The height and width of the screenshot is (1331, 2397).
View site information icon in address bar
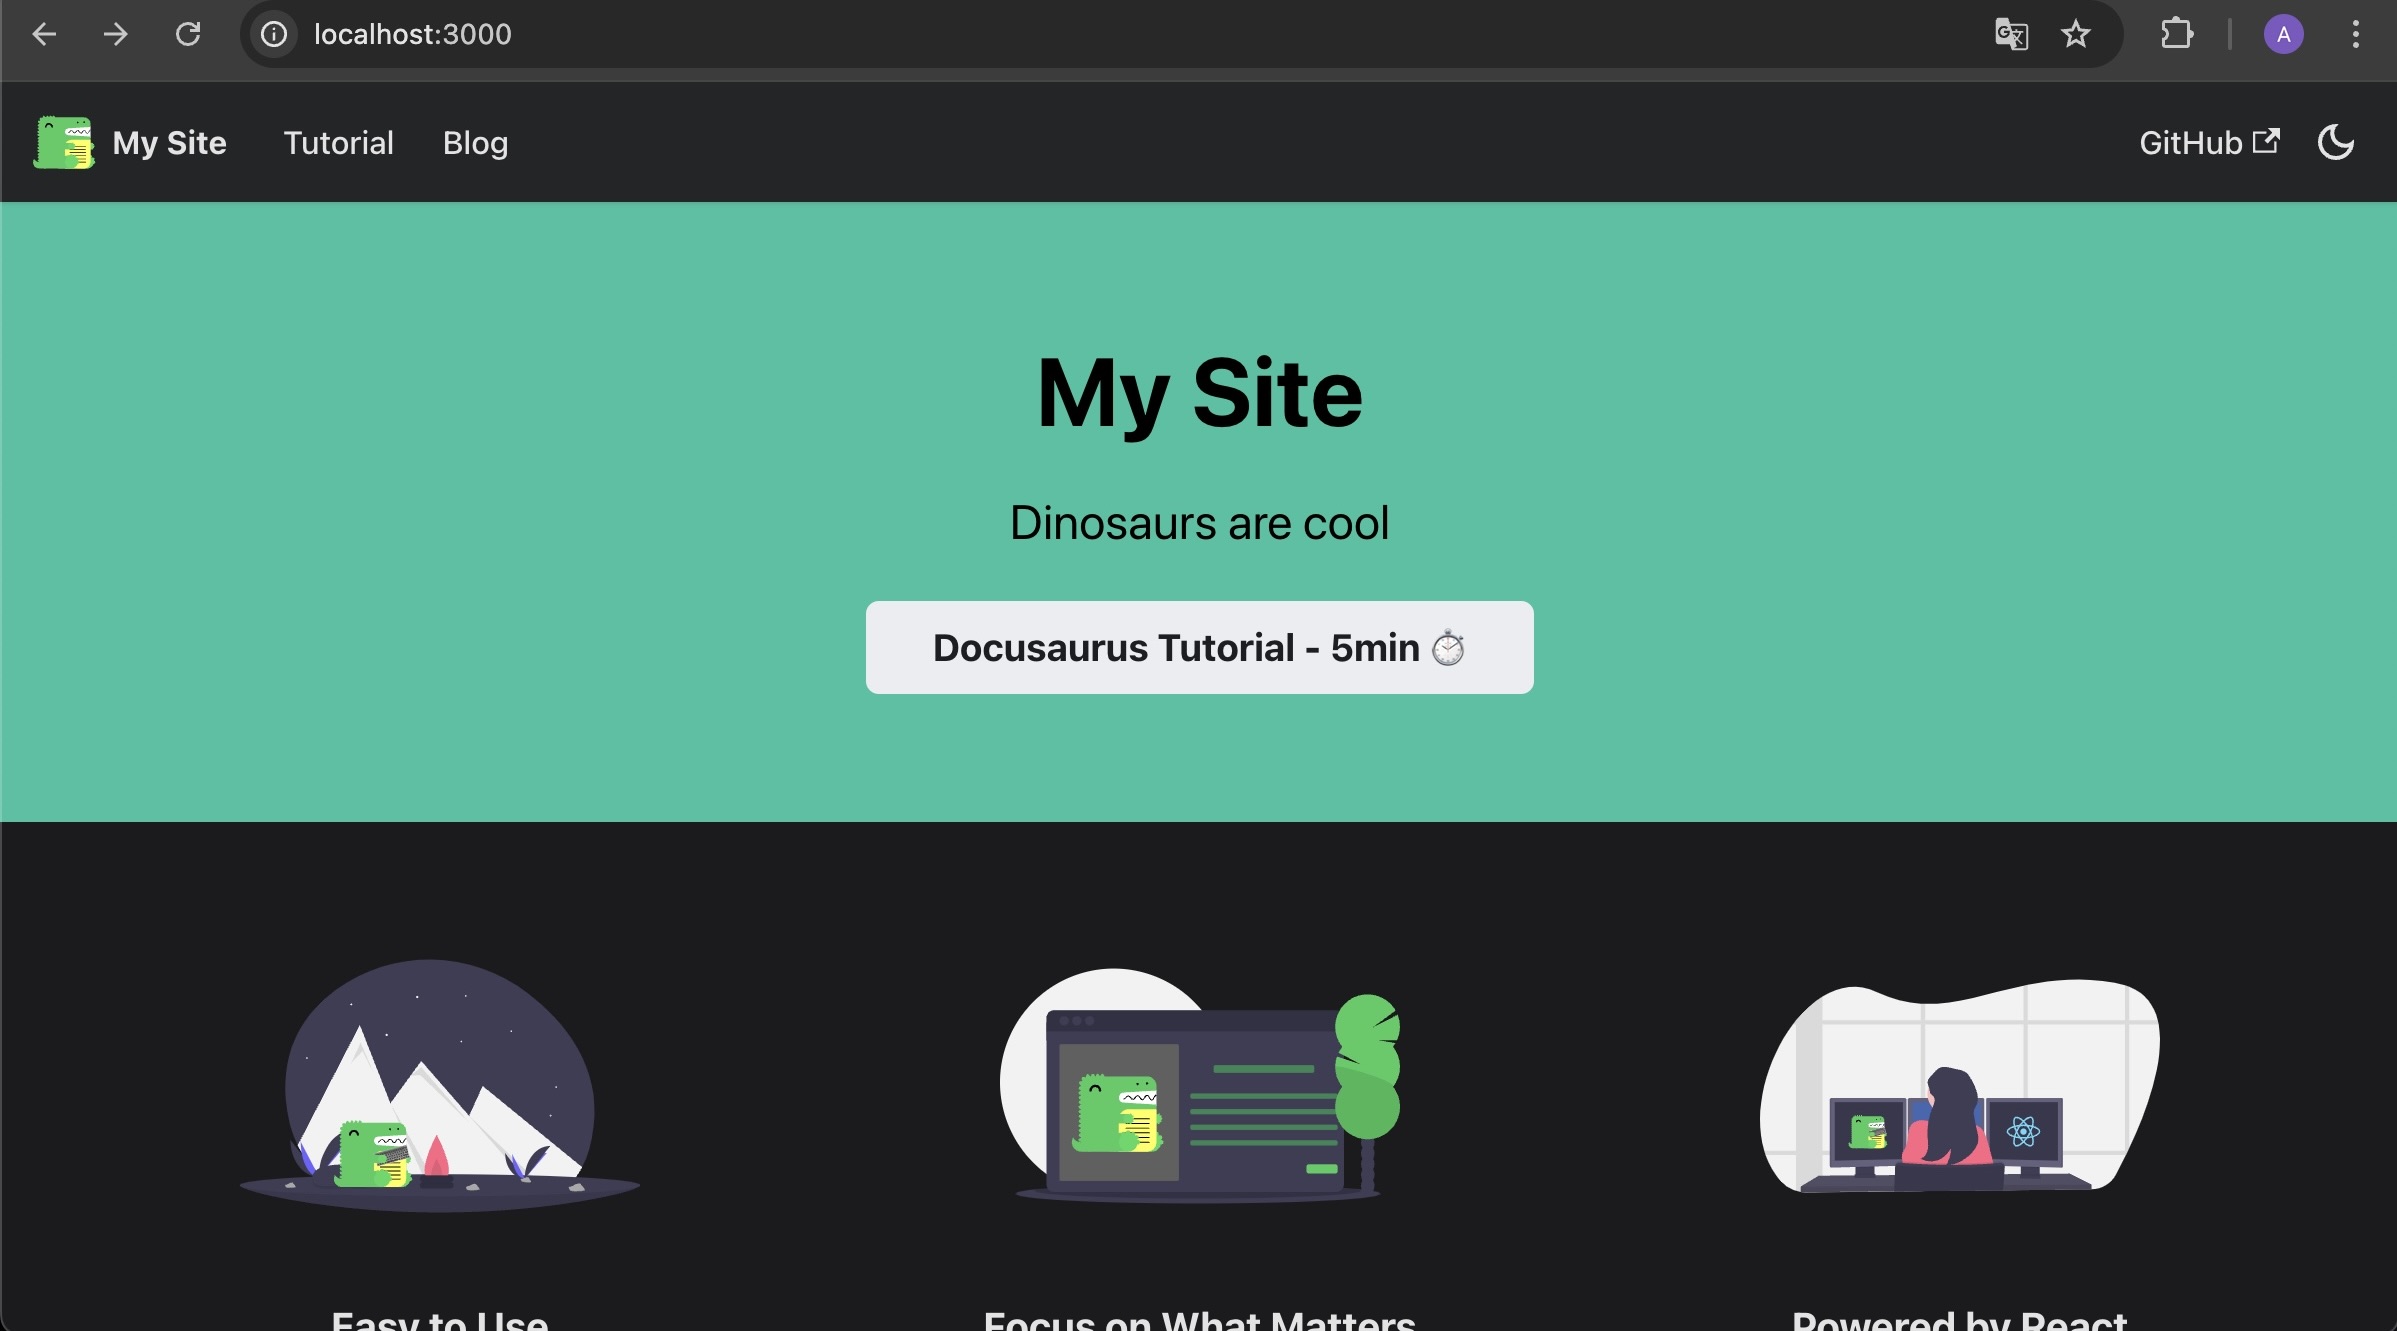(x=274, y=34)
